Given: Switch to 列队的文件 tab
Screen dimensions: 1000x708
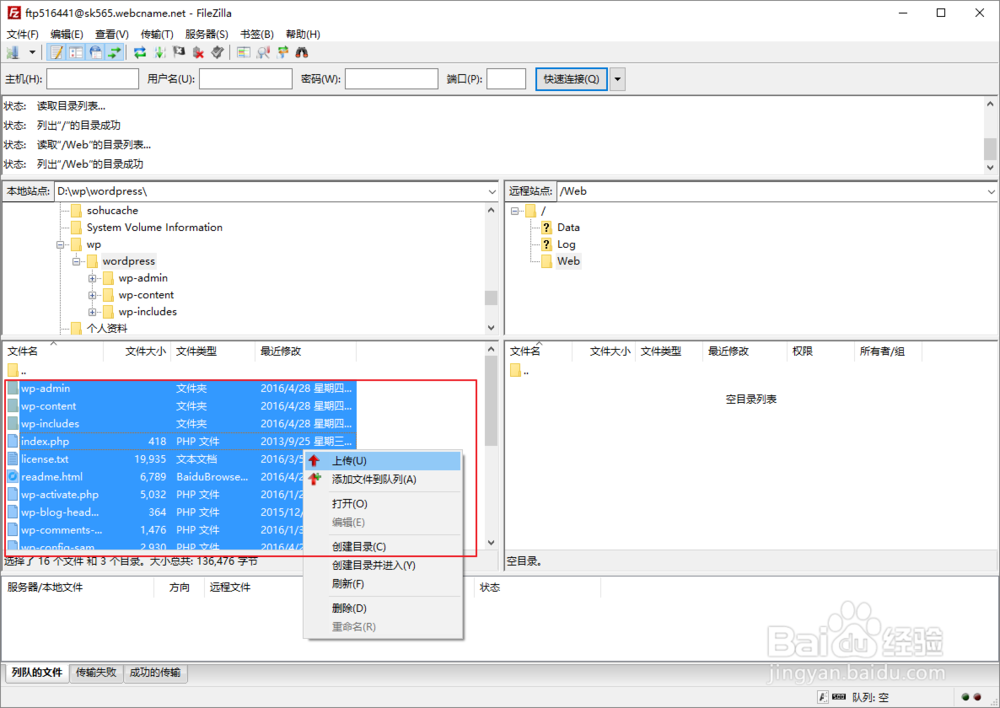Looking at the screenshot, I should pyautogui.click(x=37, y=672).
